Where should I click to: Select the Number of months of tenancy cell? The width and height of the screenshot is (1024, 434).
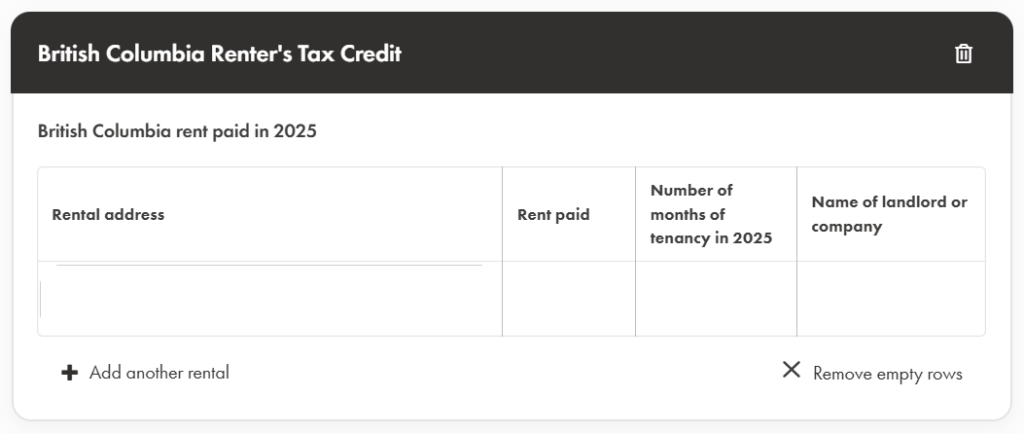(x=715, y=299)
